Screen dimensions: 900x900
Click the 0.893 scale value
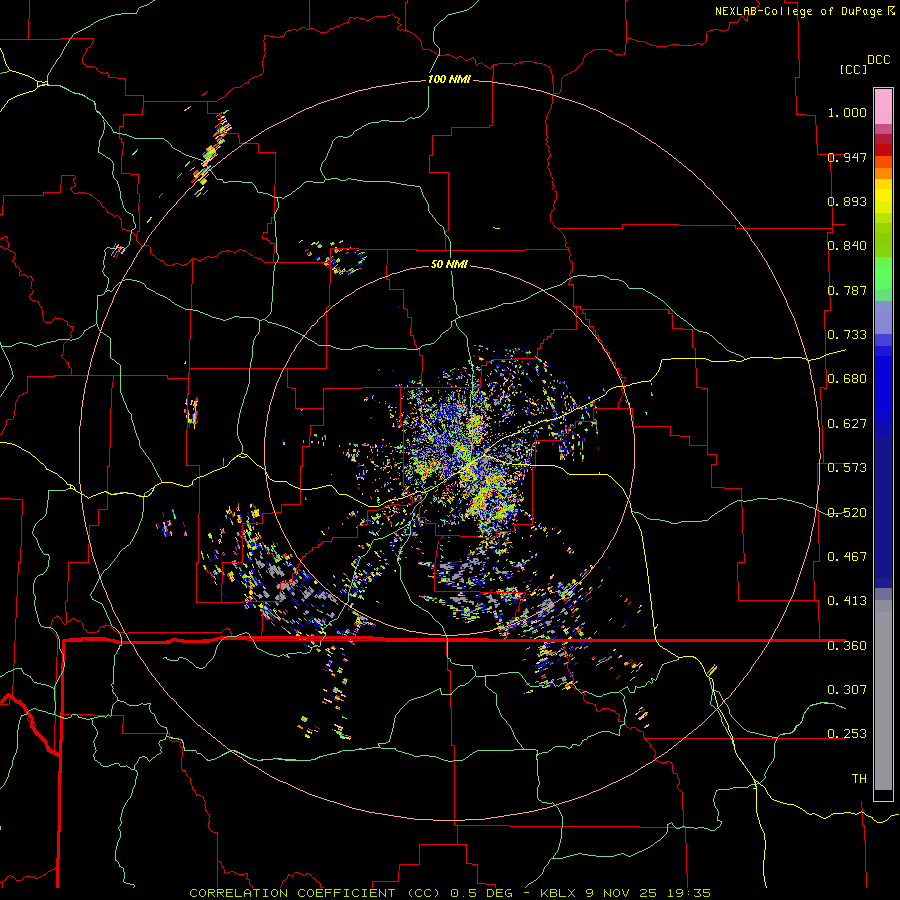point(847,201)
